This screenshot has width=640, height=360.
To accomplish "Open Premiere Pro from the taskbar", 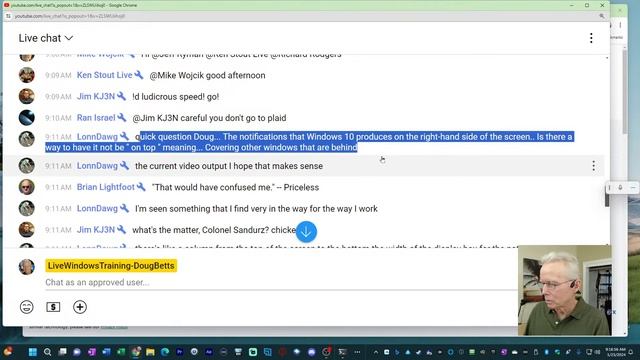I will point(180,352).
